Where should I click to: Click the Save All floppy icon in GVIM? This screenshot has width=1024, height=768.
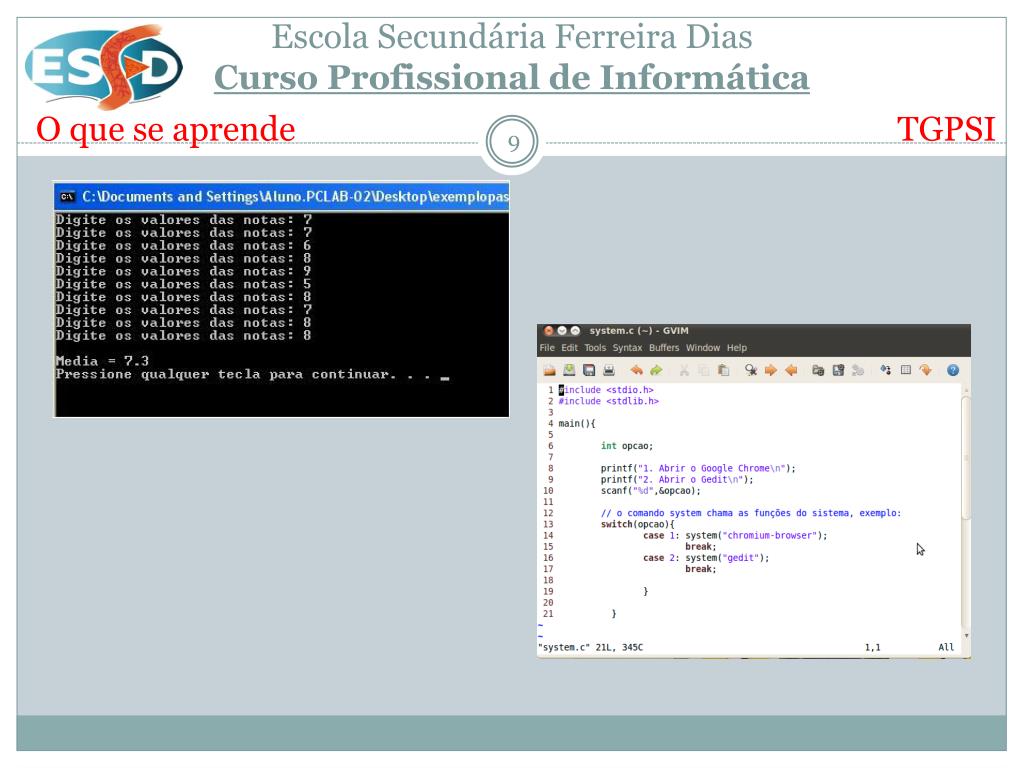click(x=589, y=370)
